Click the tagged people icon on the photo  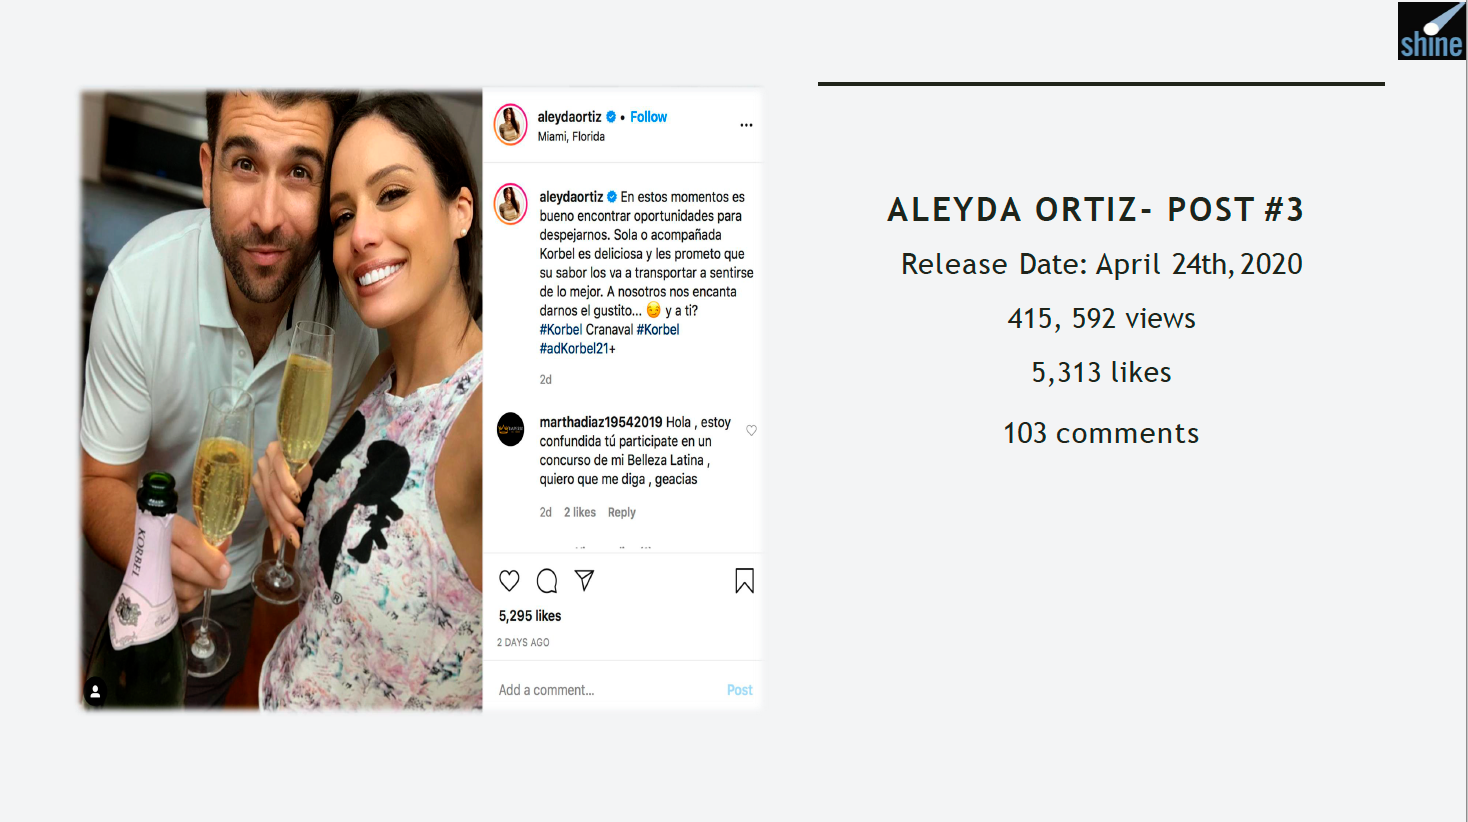point(96,691)
